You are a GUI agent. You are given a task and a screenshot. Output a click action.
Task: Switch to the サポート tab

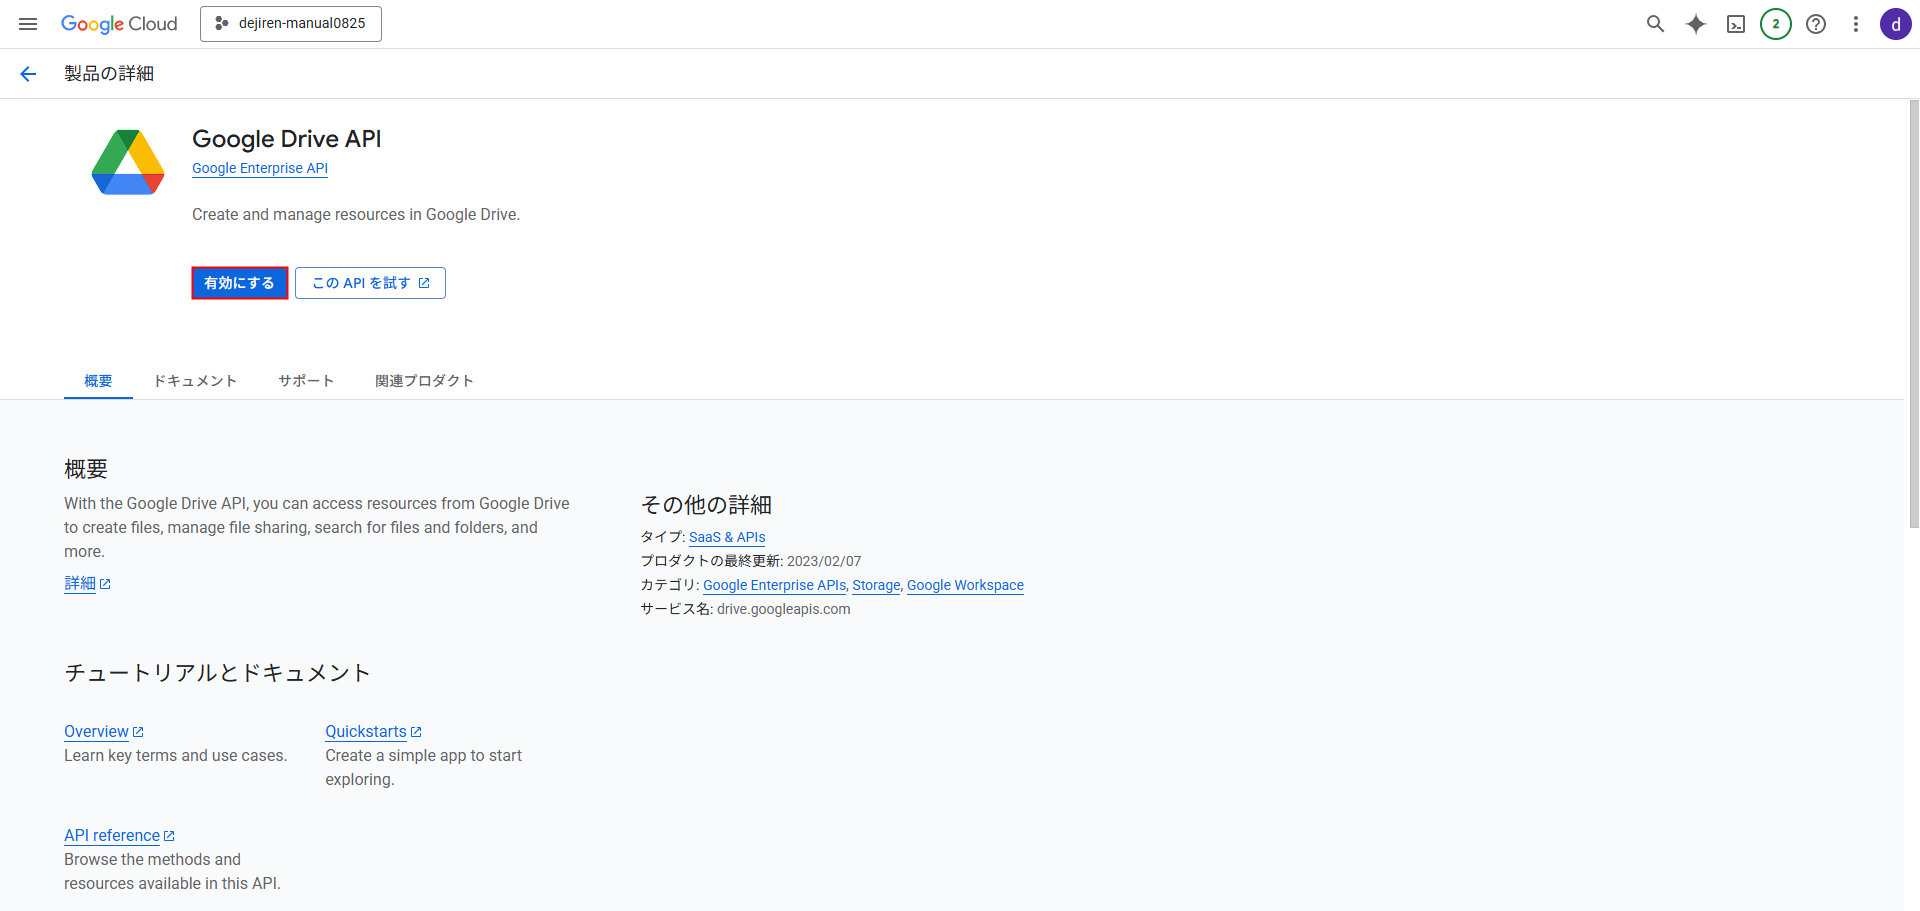pos(306,381)
